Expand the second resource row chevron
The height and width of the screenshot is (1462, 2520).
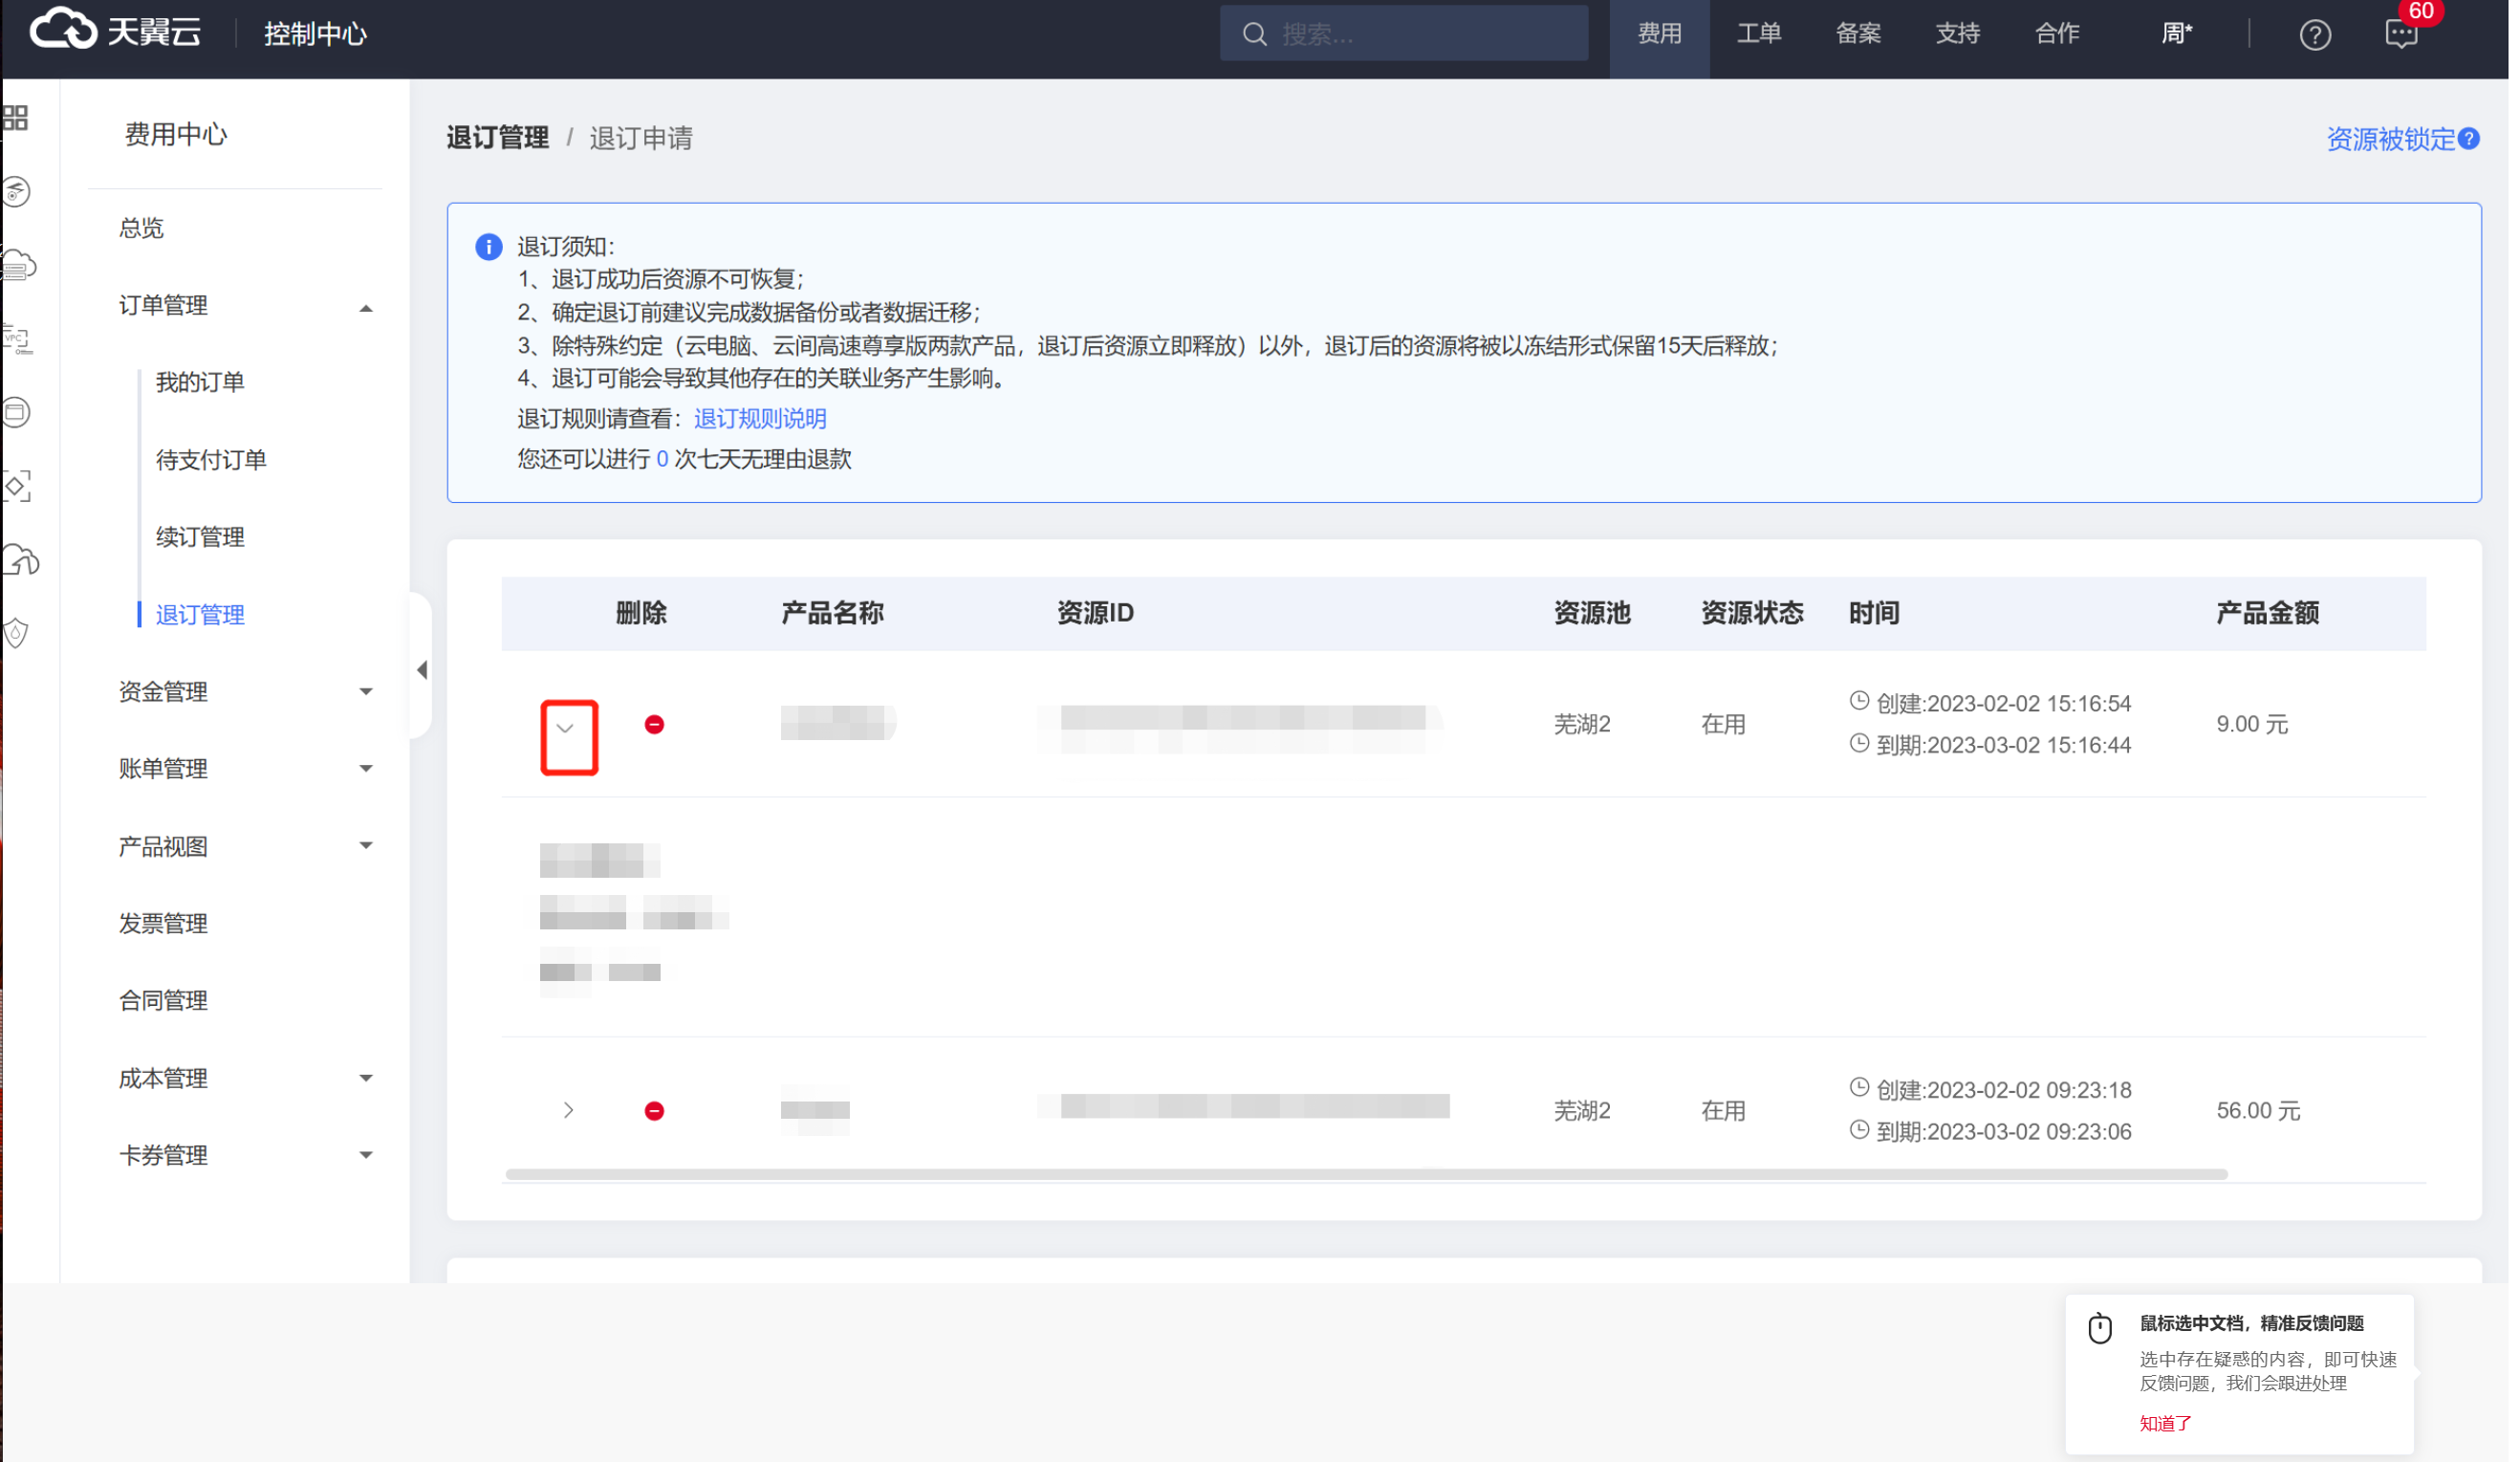(x=570, y=1112)
